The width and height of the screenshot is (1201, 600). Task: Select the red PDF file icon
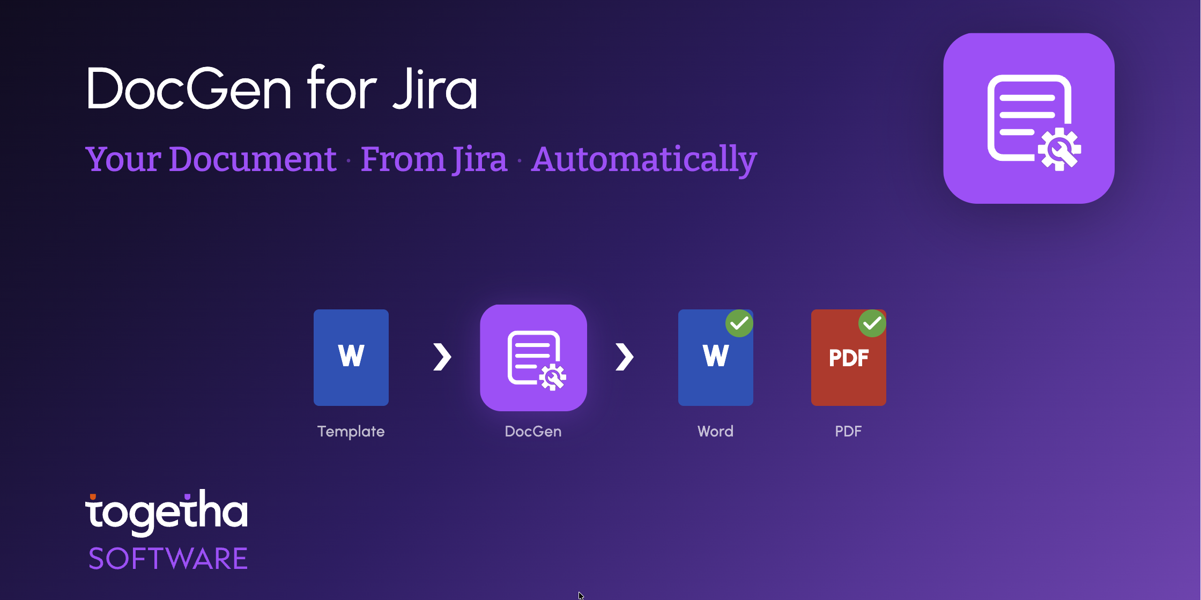coord(848,357)
